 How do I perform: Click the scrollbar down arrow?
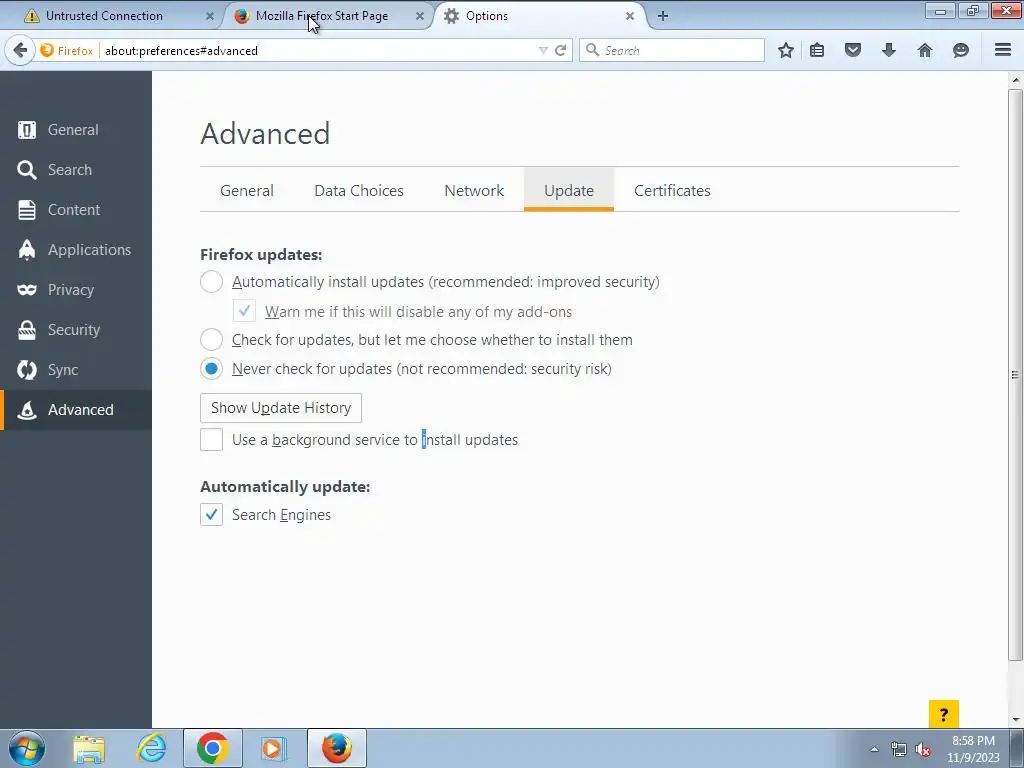point(1015,720)
